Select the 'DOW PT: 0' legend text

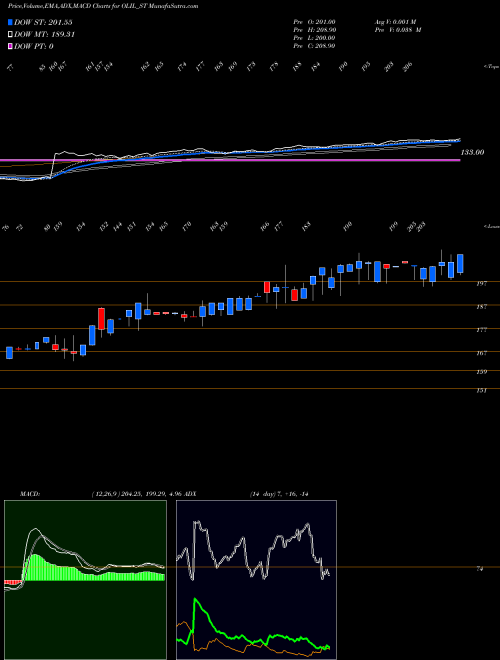[33, 46]
